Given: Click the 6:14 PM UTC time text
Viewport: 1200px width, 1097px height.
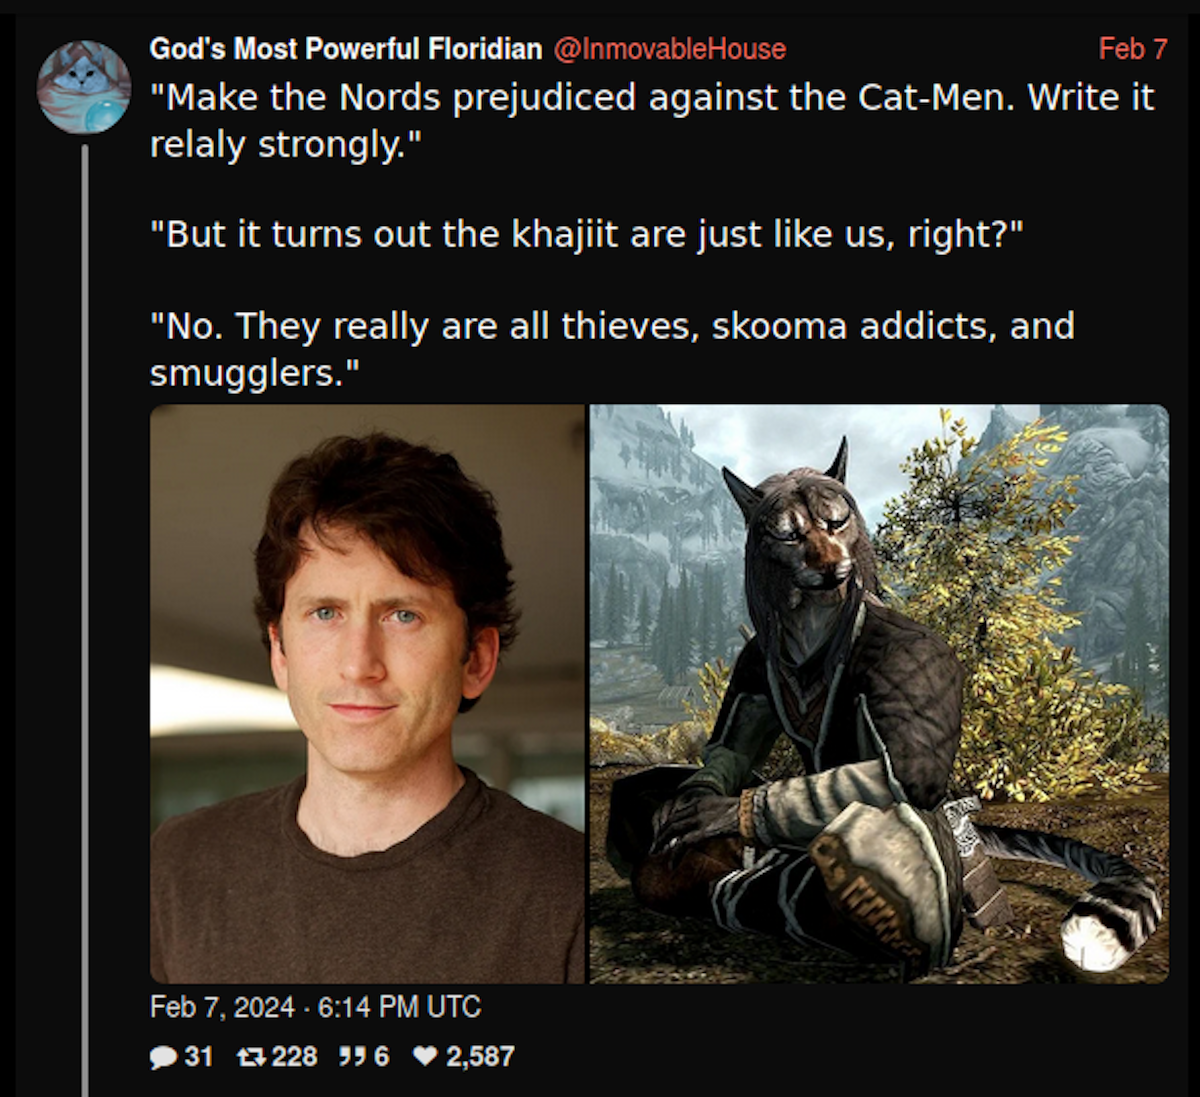Looking at the screenshot, I should [x=399, y=1006].
